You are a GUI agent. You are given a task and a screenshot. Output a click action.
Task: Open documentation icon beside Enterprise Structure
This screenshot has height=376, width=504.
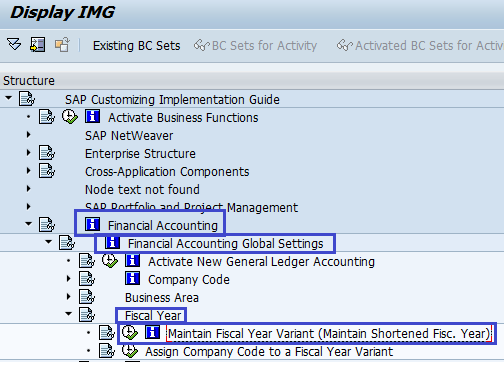click(x=47, y=153)
